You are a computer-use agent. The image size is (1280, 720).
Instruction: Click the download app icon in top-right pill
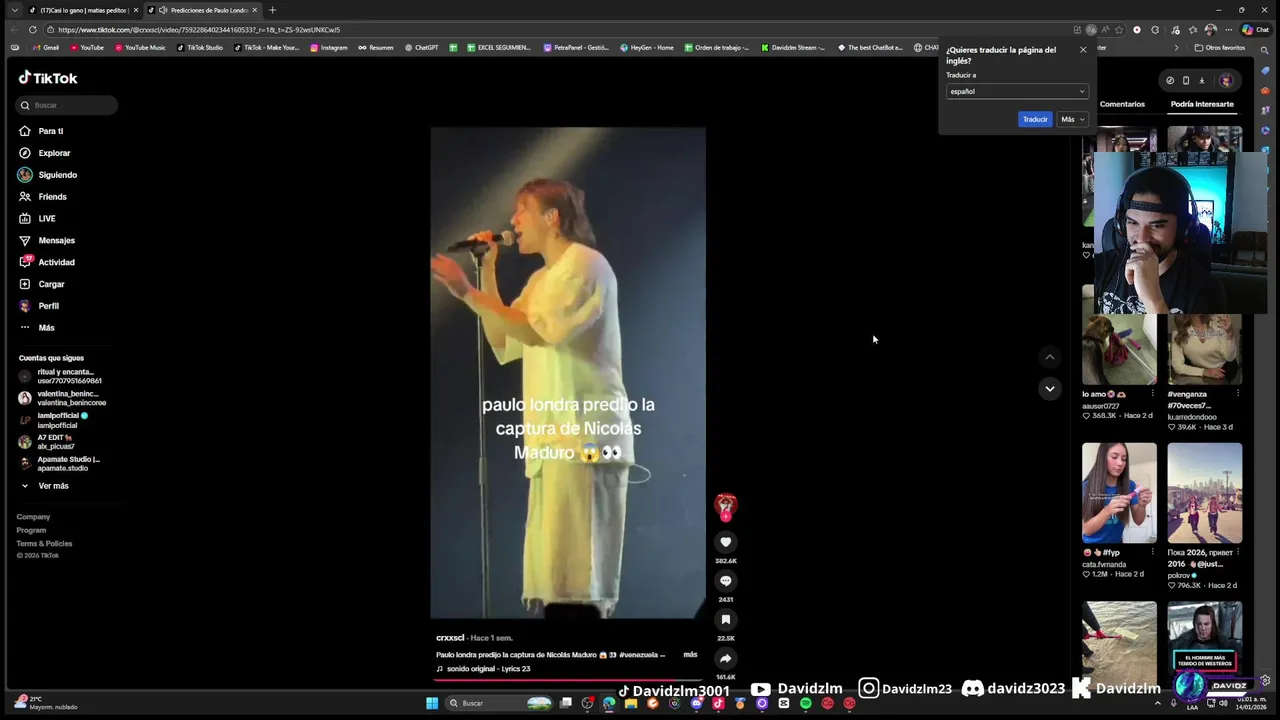point(1202,81)
